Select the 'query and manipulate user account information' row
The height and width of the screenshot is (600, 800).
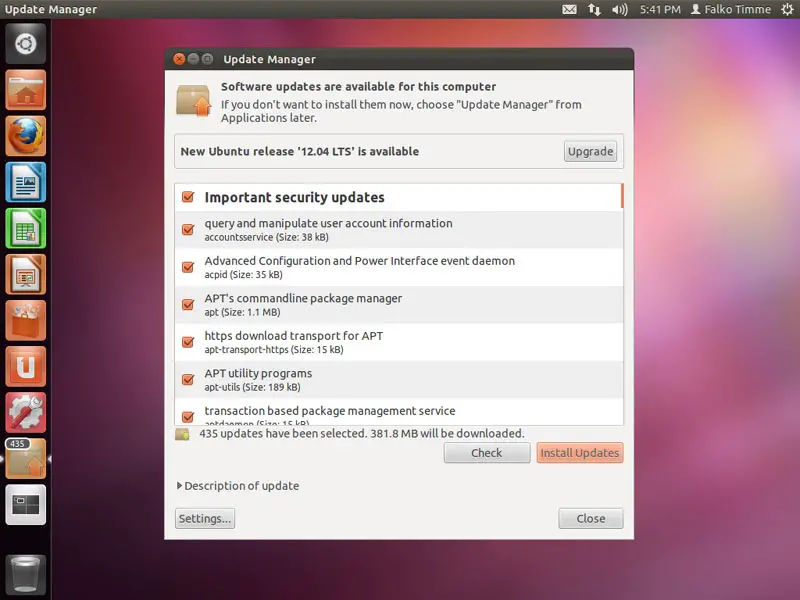pos(398,230)
